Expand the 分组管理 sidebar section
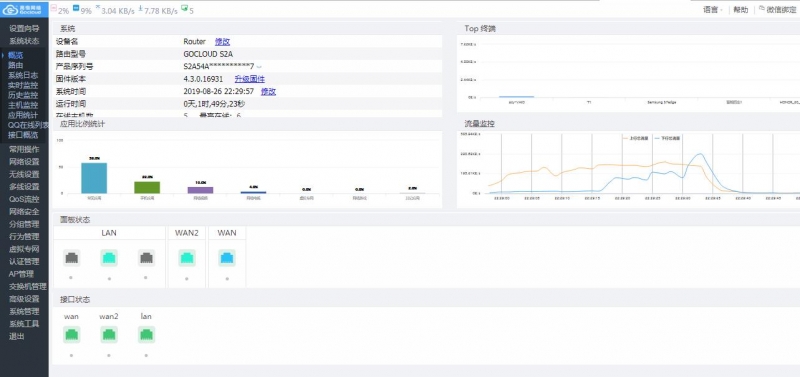Screen dimensions: 800x377 [x=24, y=224]
